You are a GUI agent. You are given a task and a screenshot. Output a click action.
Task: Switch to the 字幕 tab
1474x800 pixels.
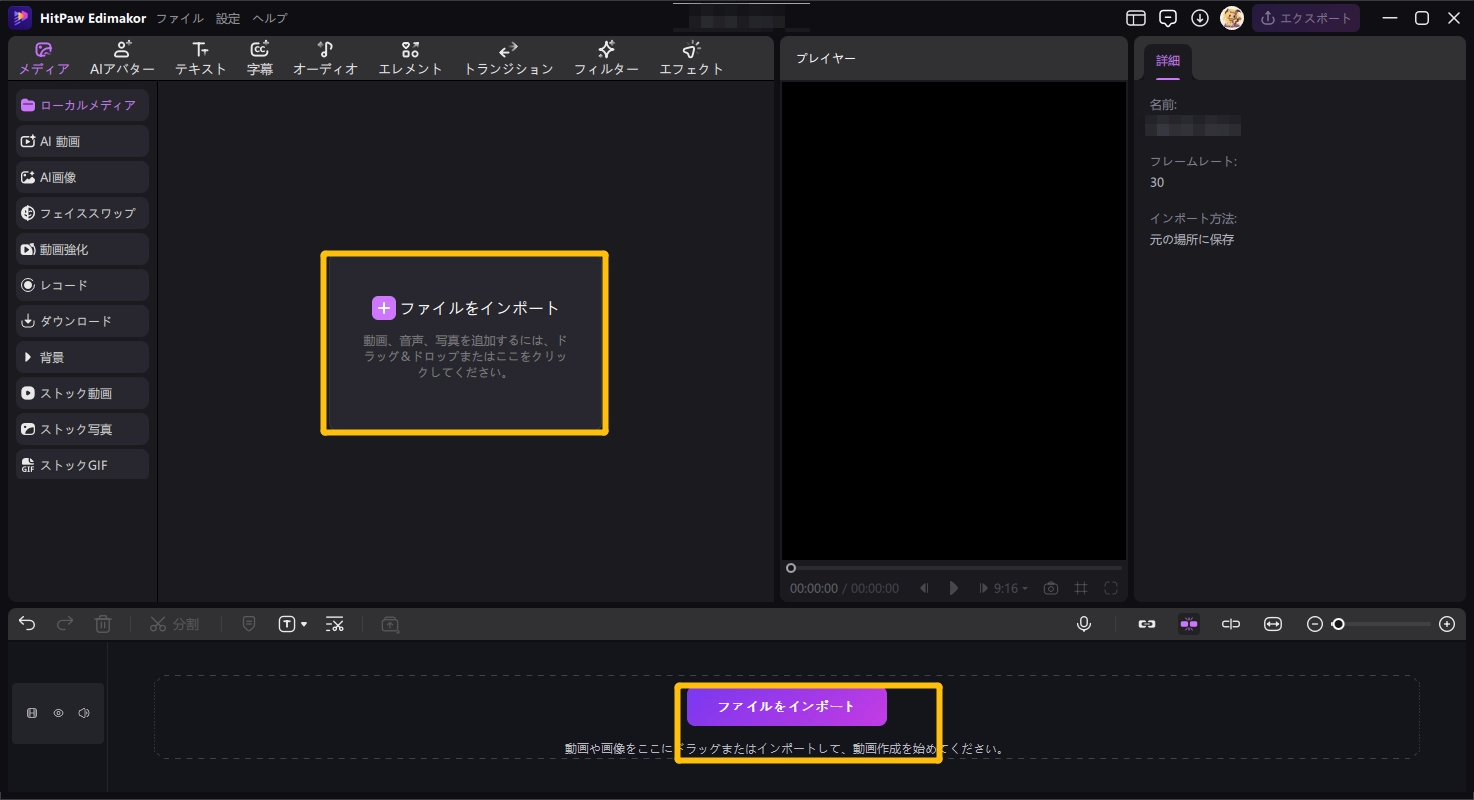pos(260,59)
